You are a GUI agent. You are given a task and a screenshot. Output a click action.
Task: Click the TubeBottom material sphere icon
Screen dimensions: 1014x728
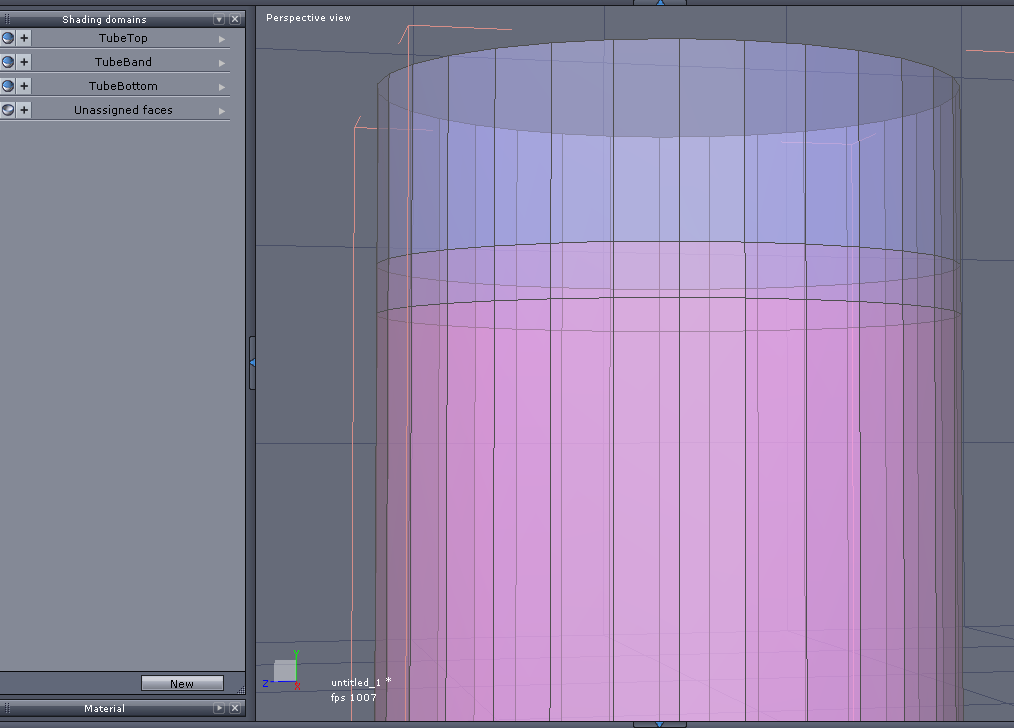(x=8, y=86)
